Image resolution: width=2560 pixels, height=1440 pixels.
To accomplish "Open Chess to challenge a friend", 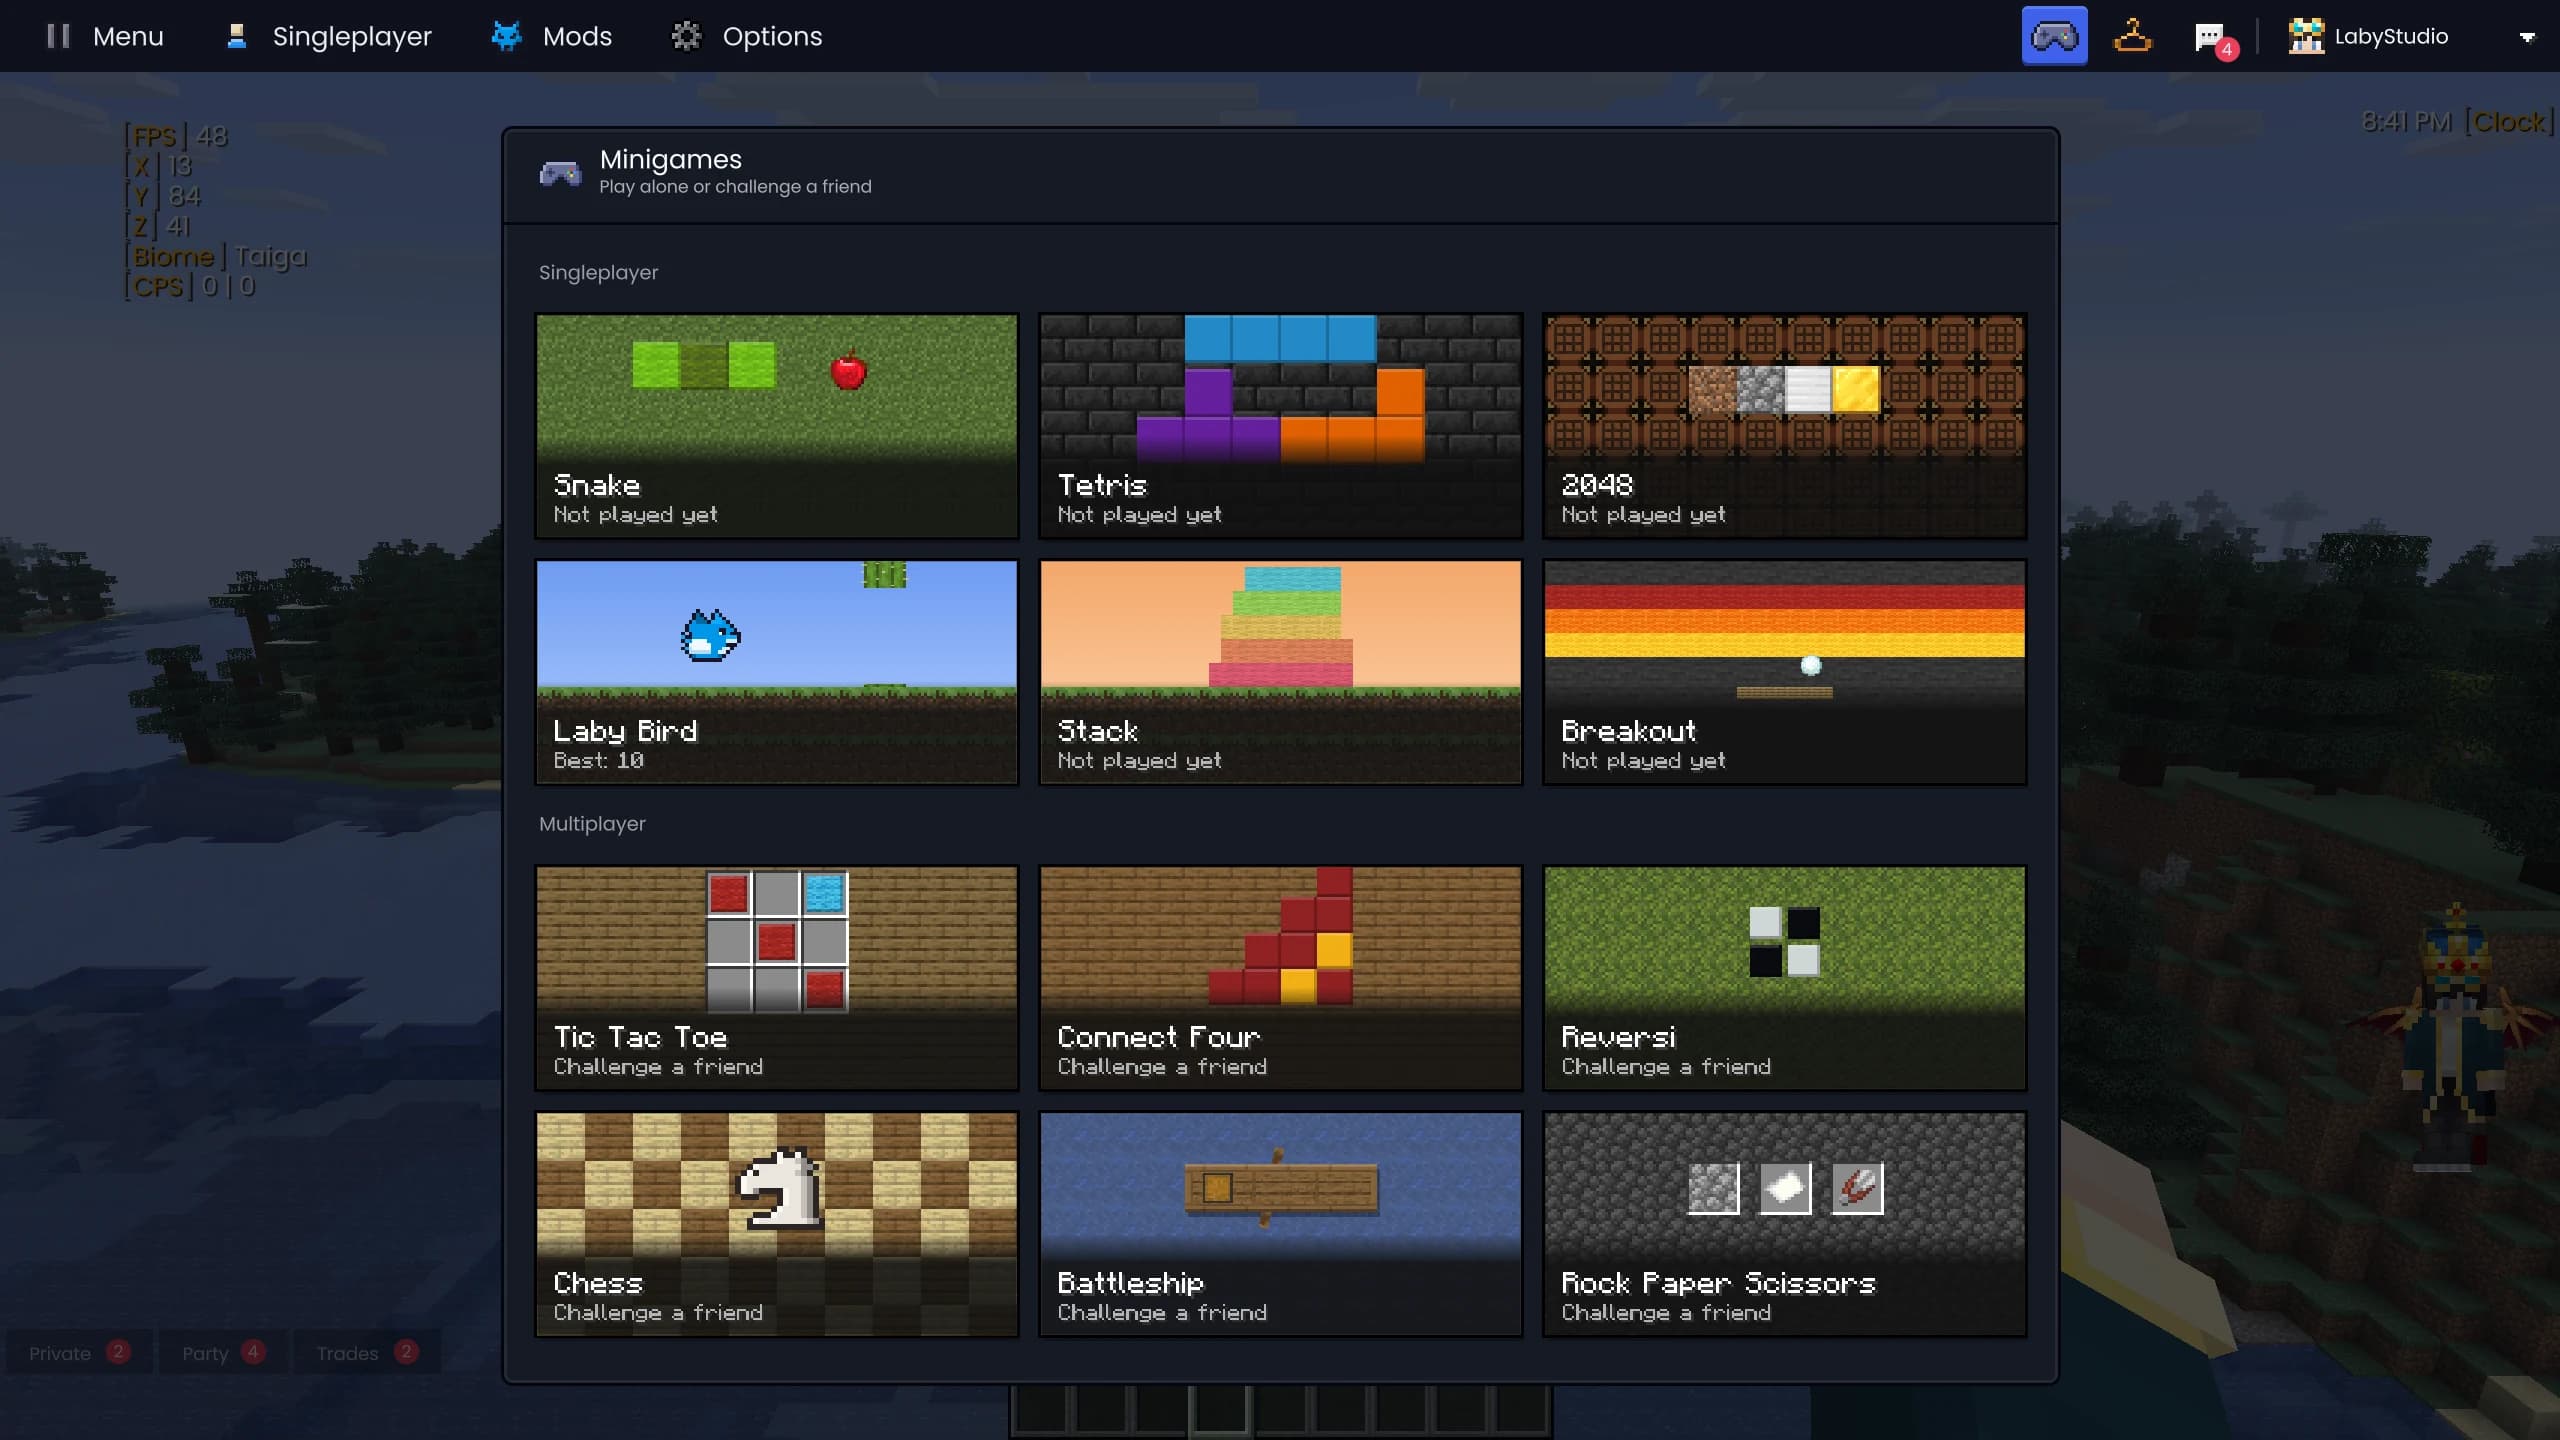I will [777, 1224].
